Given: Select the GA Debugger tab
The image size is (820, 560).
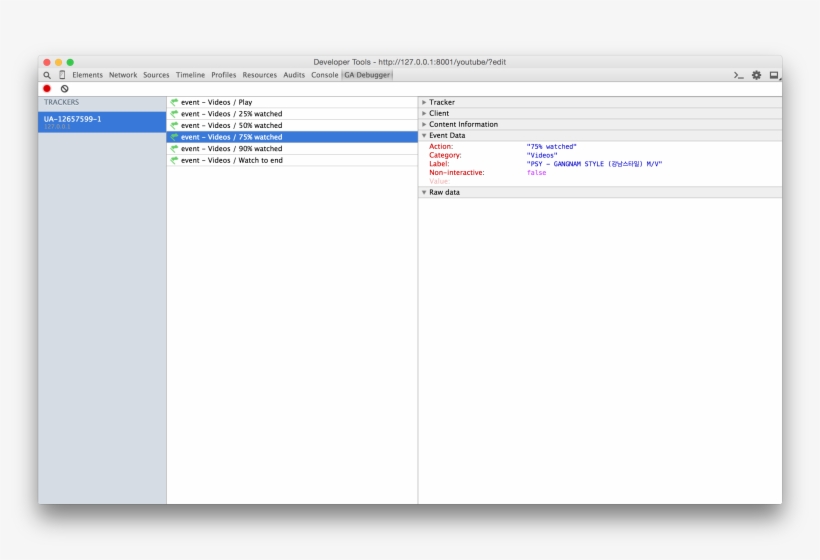Looking at the screenshot, I should (367, 75).
